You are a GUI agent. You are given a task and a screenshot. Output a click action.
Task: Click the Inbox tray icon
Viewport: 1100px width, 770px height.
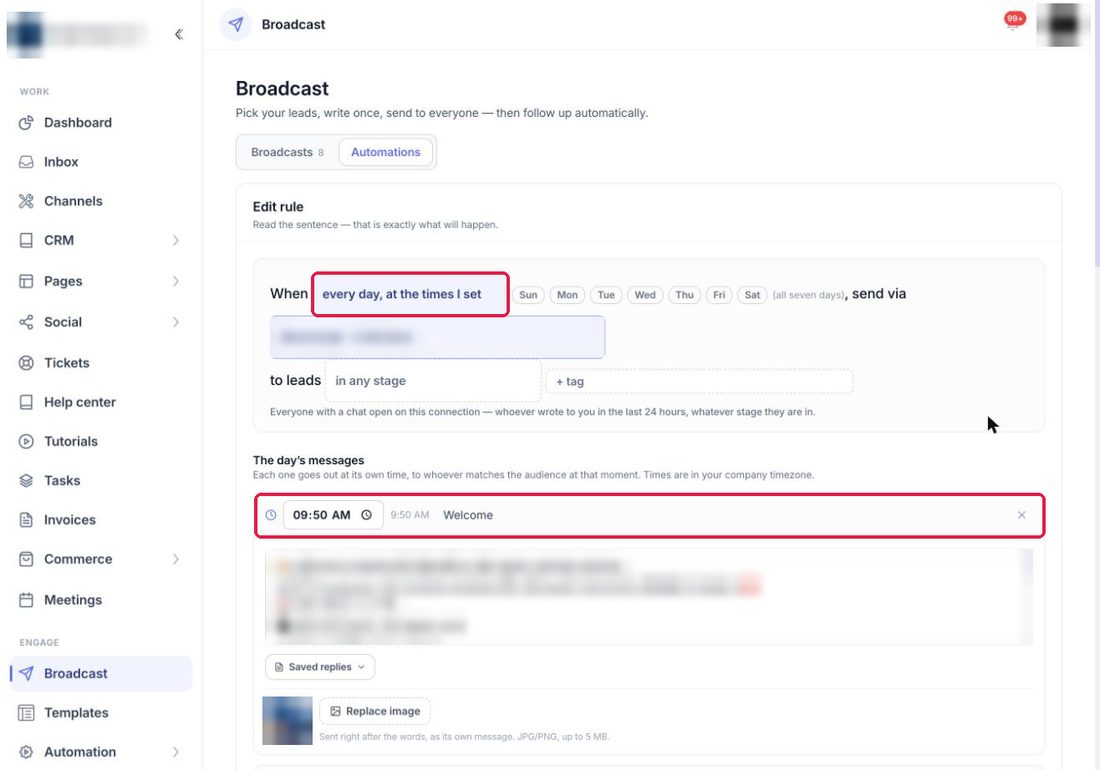[x=26, y=162]
